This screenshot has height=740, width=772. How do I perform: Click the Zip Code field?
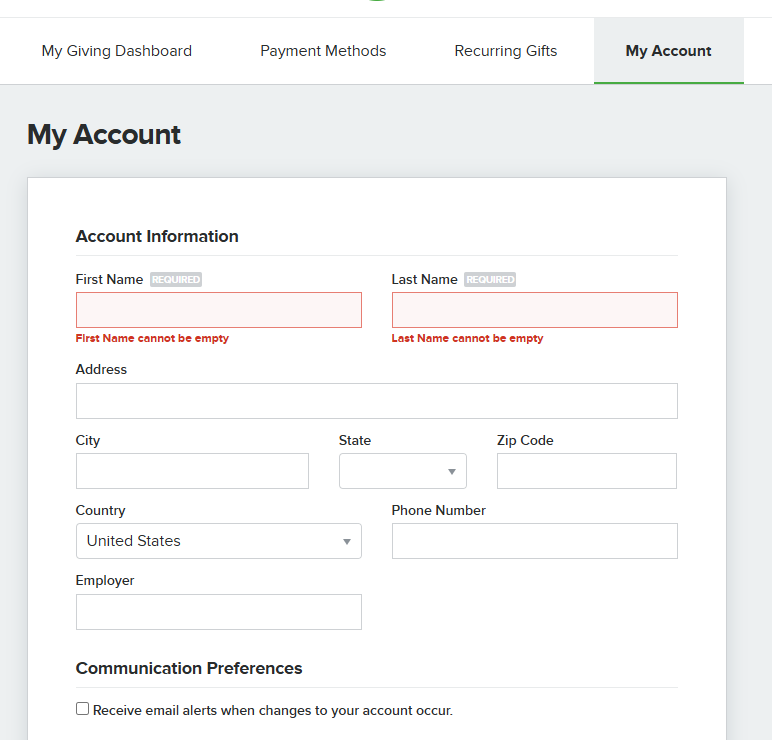click(x=587, y=471)
